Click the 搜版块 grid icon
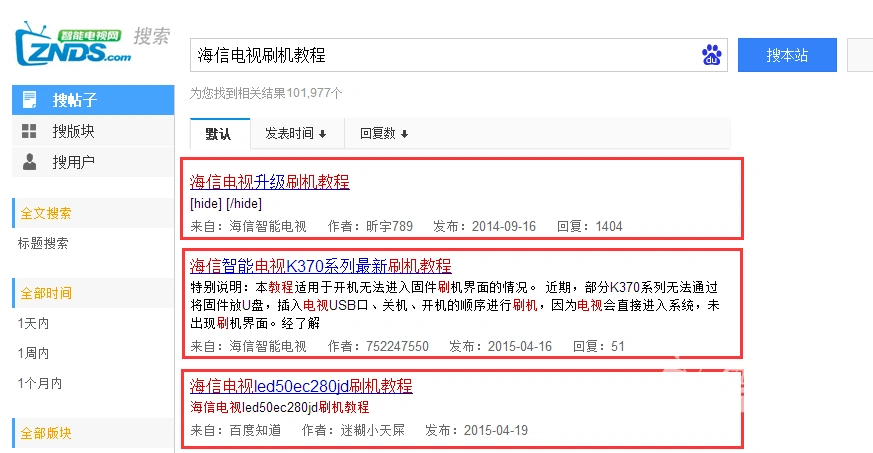The image size is (873, 453). pyautogui.click(x=29, y=131)
